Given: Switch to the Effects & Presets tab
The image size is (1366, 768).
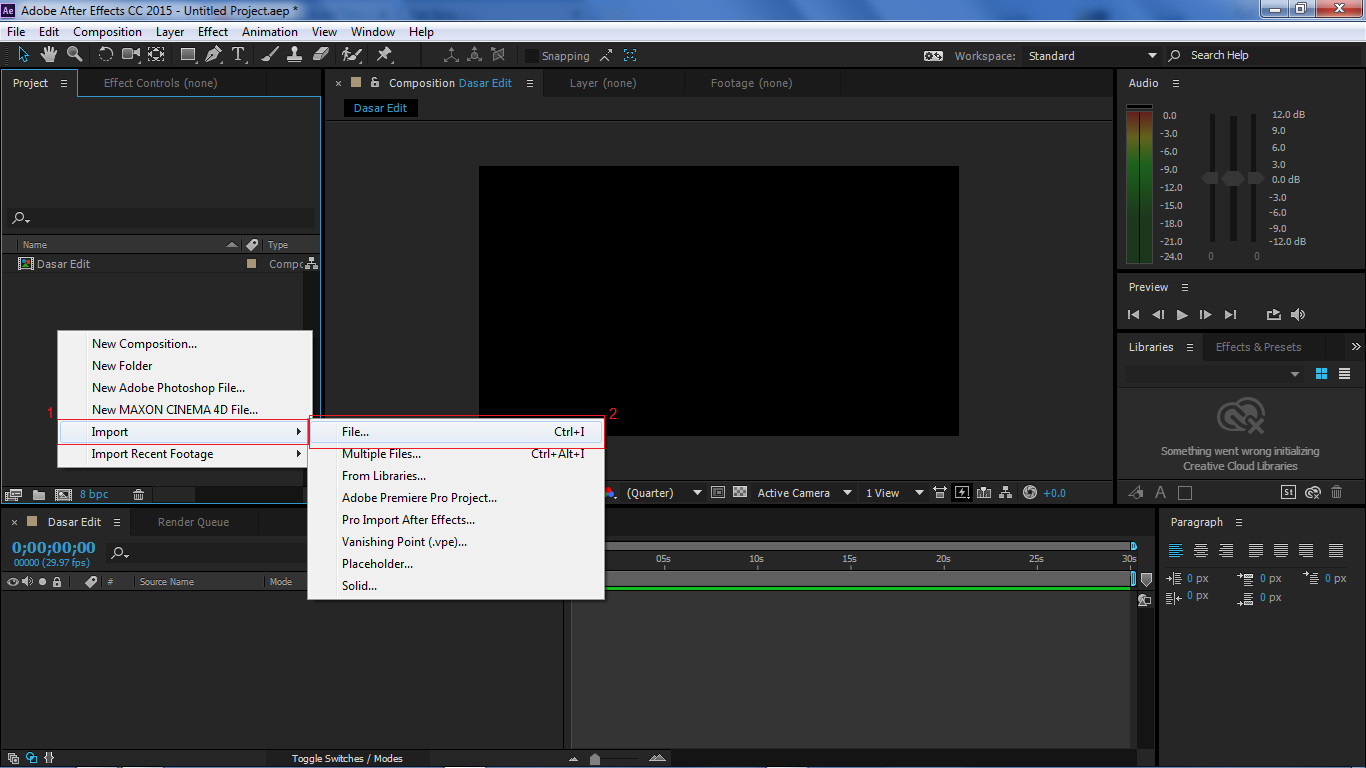Looking at the screenshot, I should tap(1258, 347).
